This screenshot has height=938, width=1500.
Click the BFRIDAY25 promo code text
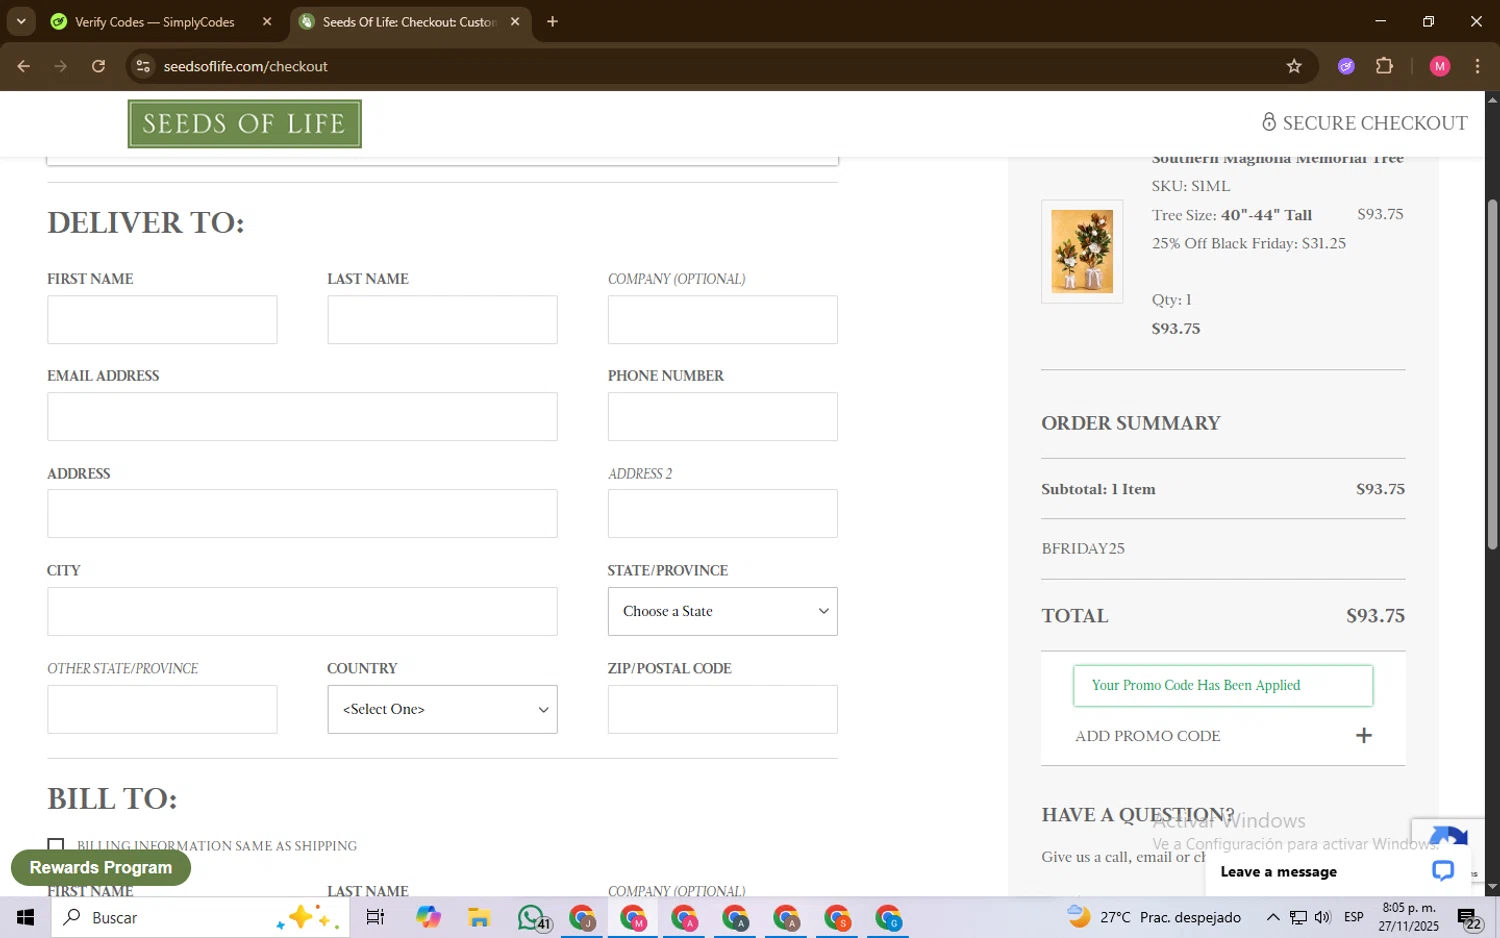tap(1083, 549)
